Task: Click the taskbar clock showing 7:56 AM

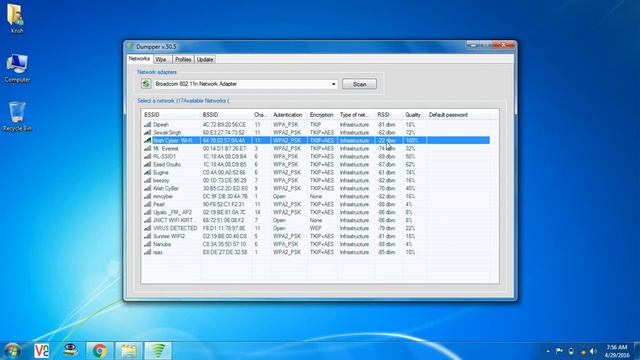Action: [x=617, y=351]
